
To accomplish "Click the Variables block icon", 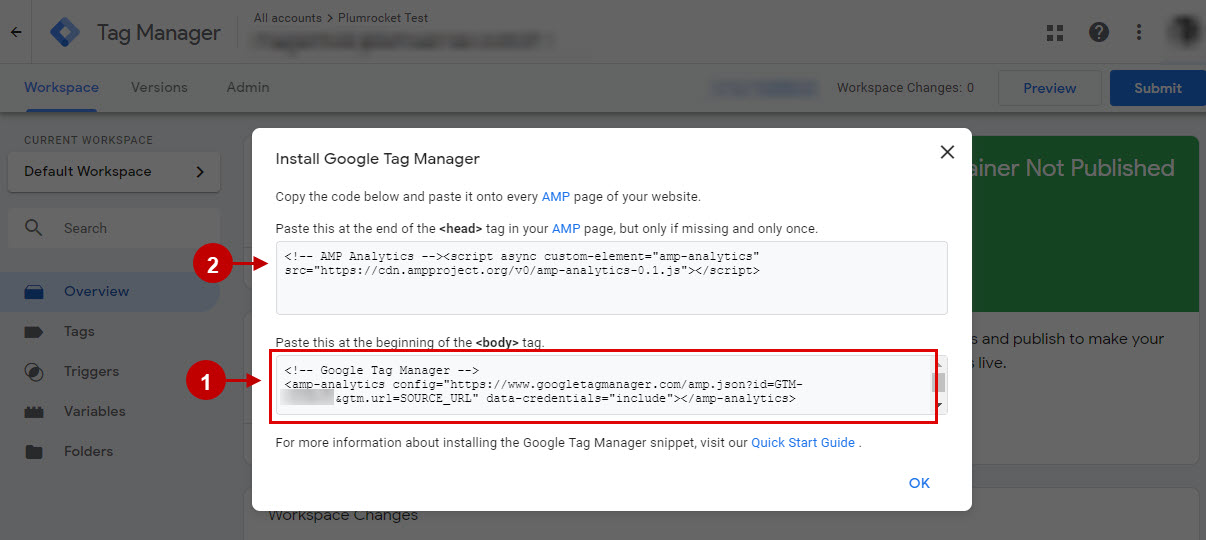I will coord(34,412).
